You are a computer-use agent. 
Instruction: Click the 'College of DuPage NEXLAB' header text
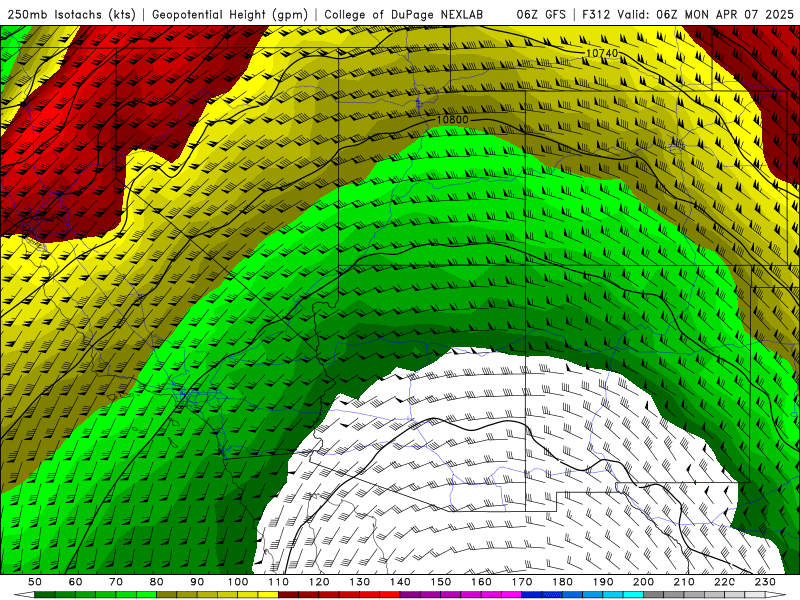coord(404,15)
